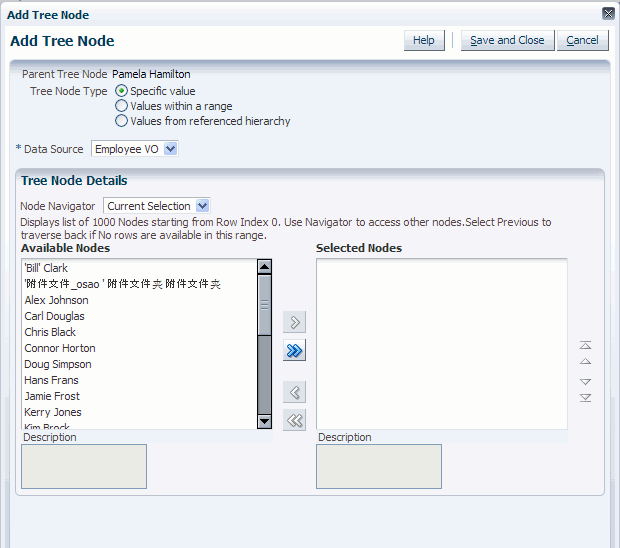Move selected node to bottom of list

click(x=585, y=398)
